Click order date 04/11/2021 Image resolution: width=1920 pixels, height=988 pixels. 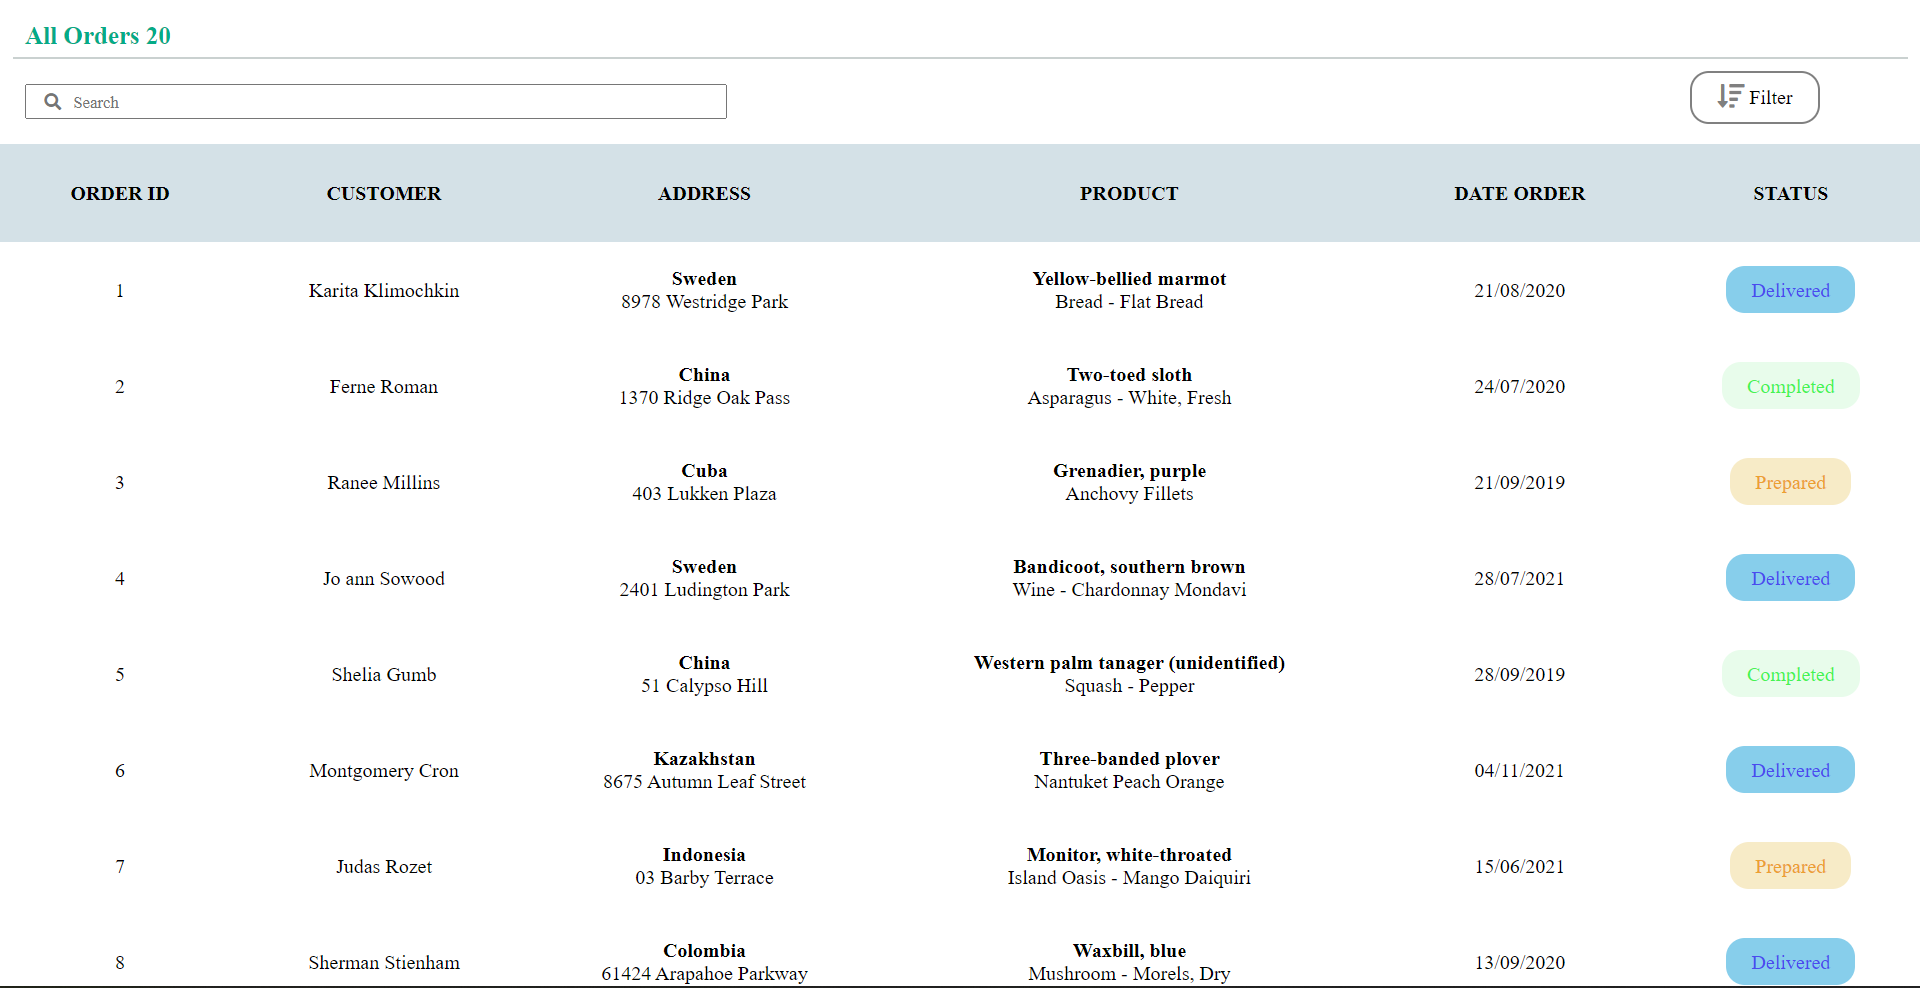pyautogui.click(x=1519, y=770)
